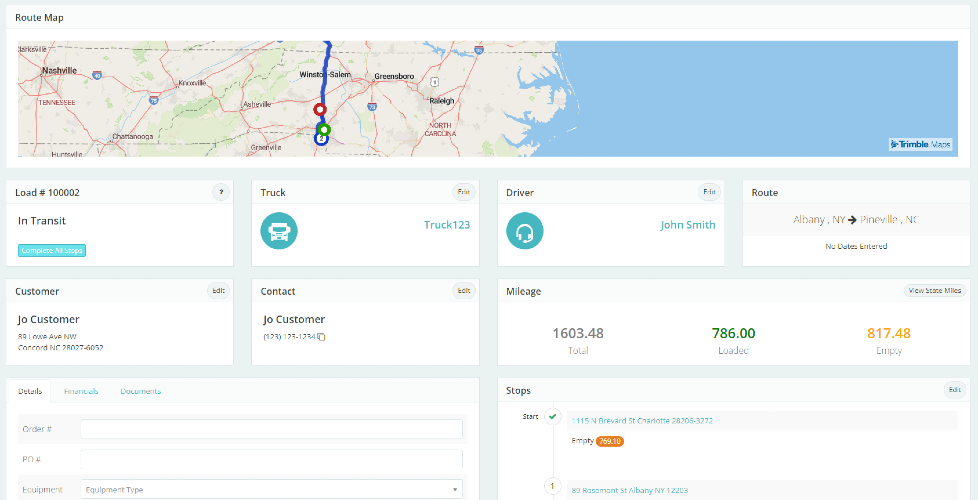Click the green stop marker on map
978x500 pixels.
(323, 130)
